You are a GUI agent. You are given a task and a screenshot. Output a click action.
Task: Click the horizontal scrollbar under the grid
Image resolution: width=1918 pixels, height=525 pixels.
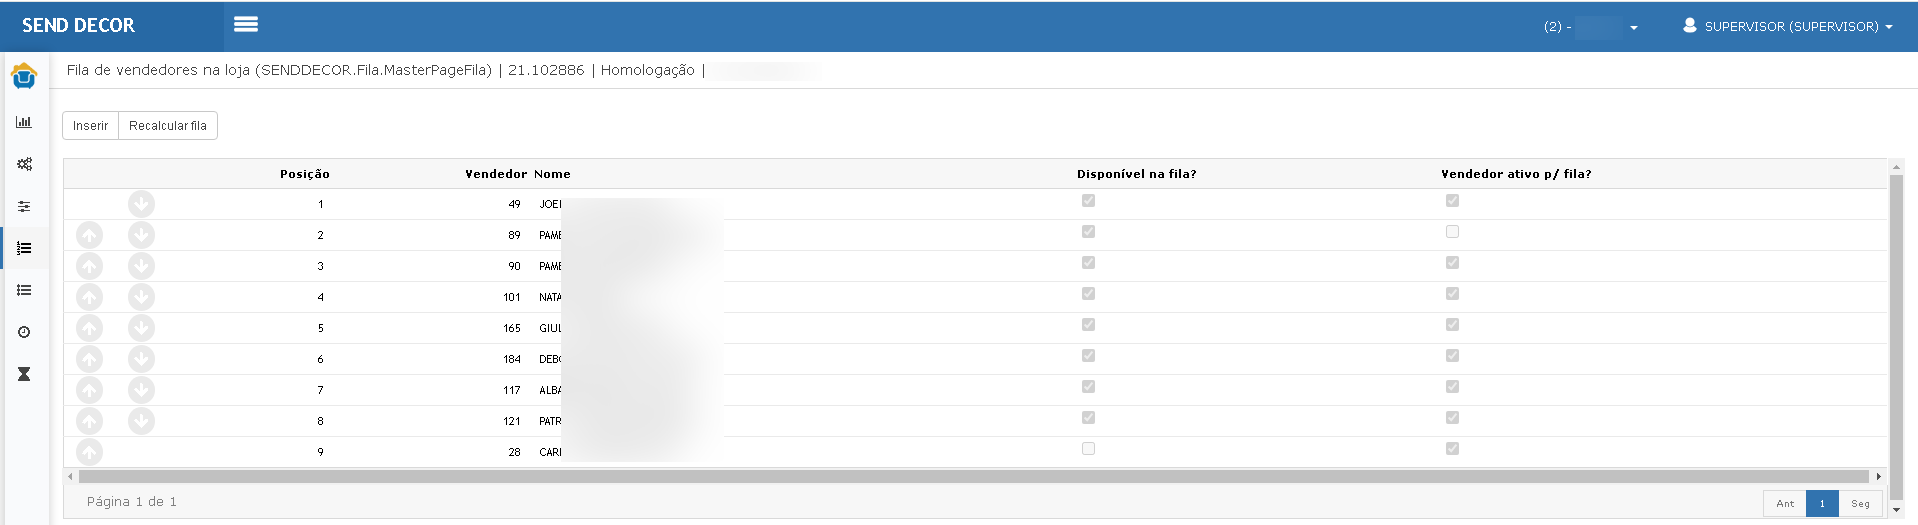[x=973, y=477]
